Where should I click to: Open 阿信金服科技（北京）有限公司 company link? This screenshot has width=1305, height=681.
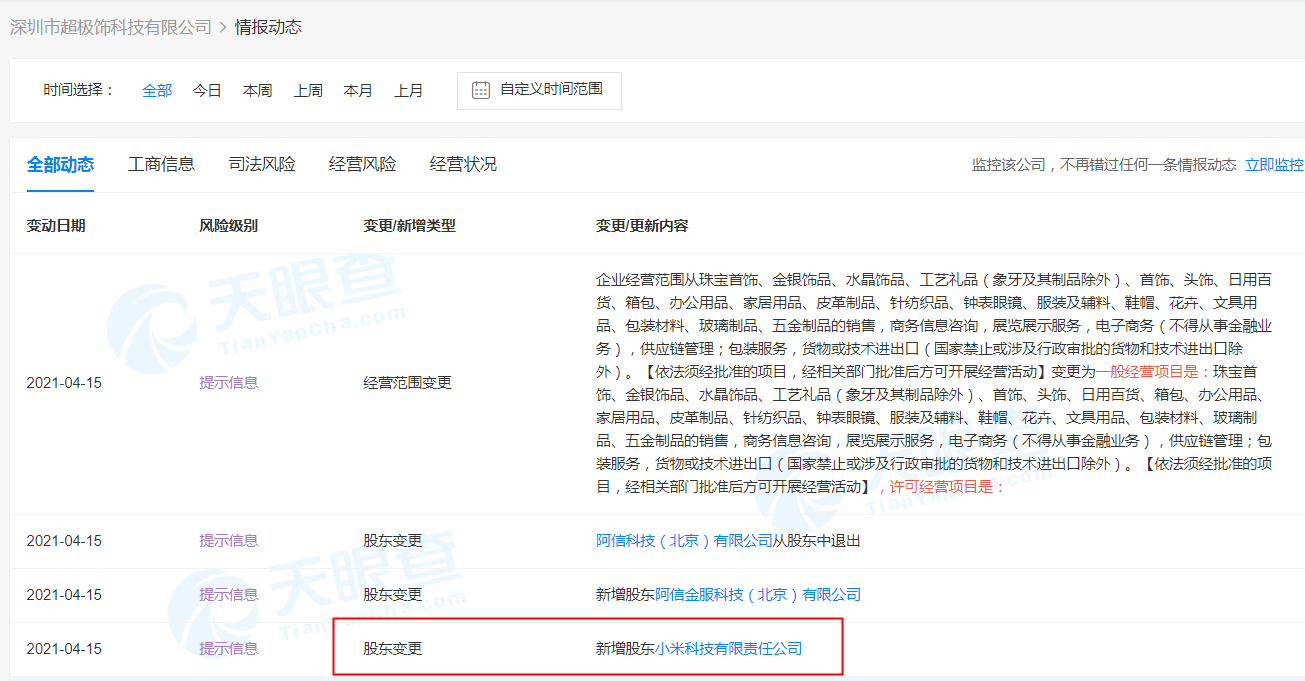pyautogui.click(x=758, y=595)
